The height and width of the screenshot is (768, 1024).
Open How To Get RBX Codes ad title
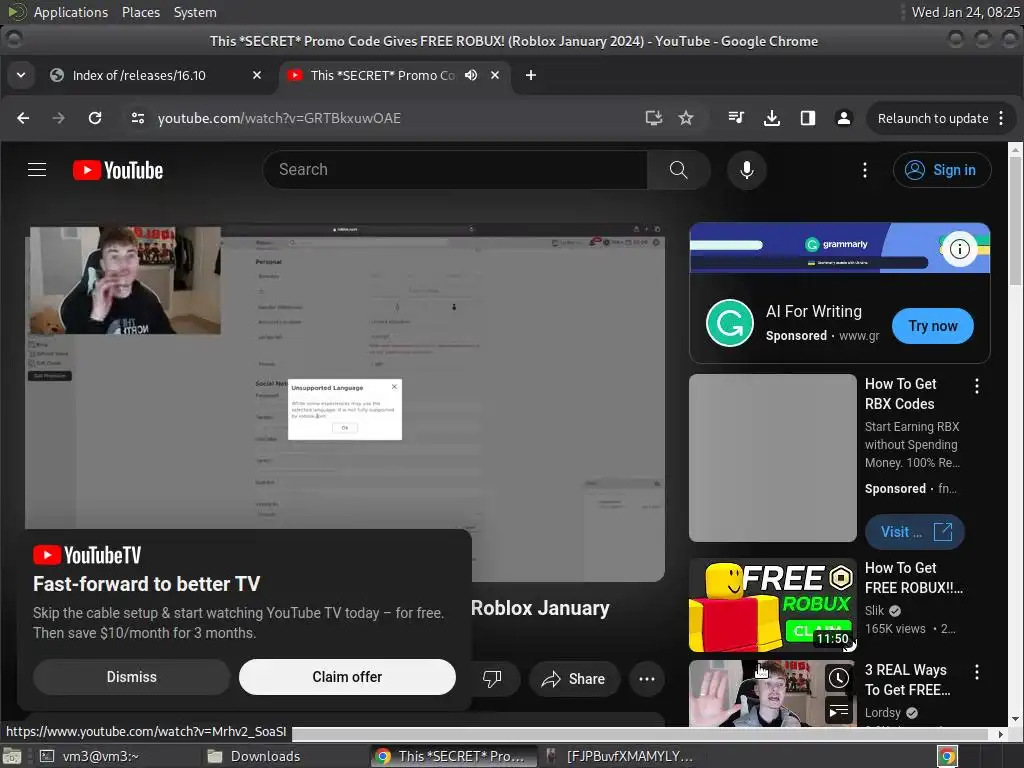coord(901,394)
